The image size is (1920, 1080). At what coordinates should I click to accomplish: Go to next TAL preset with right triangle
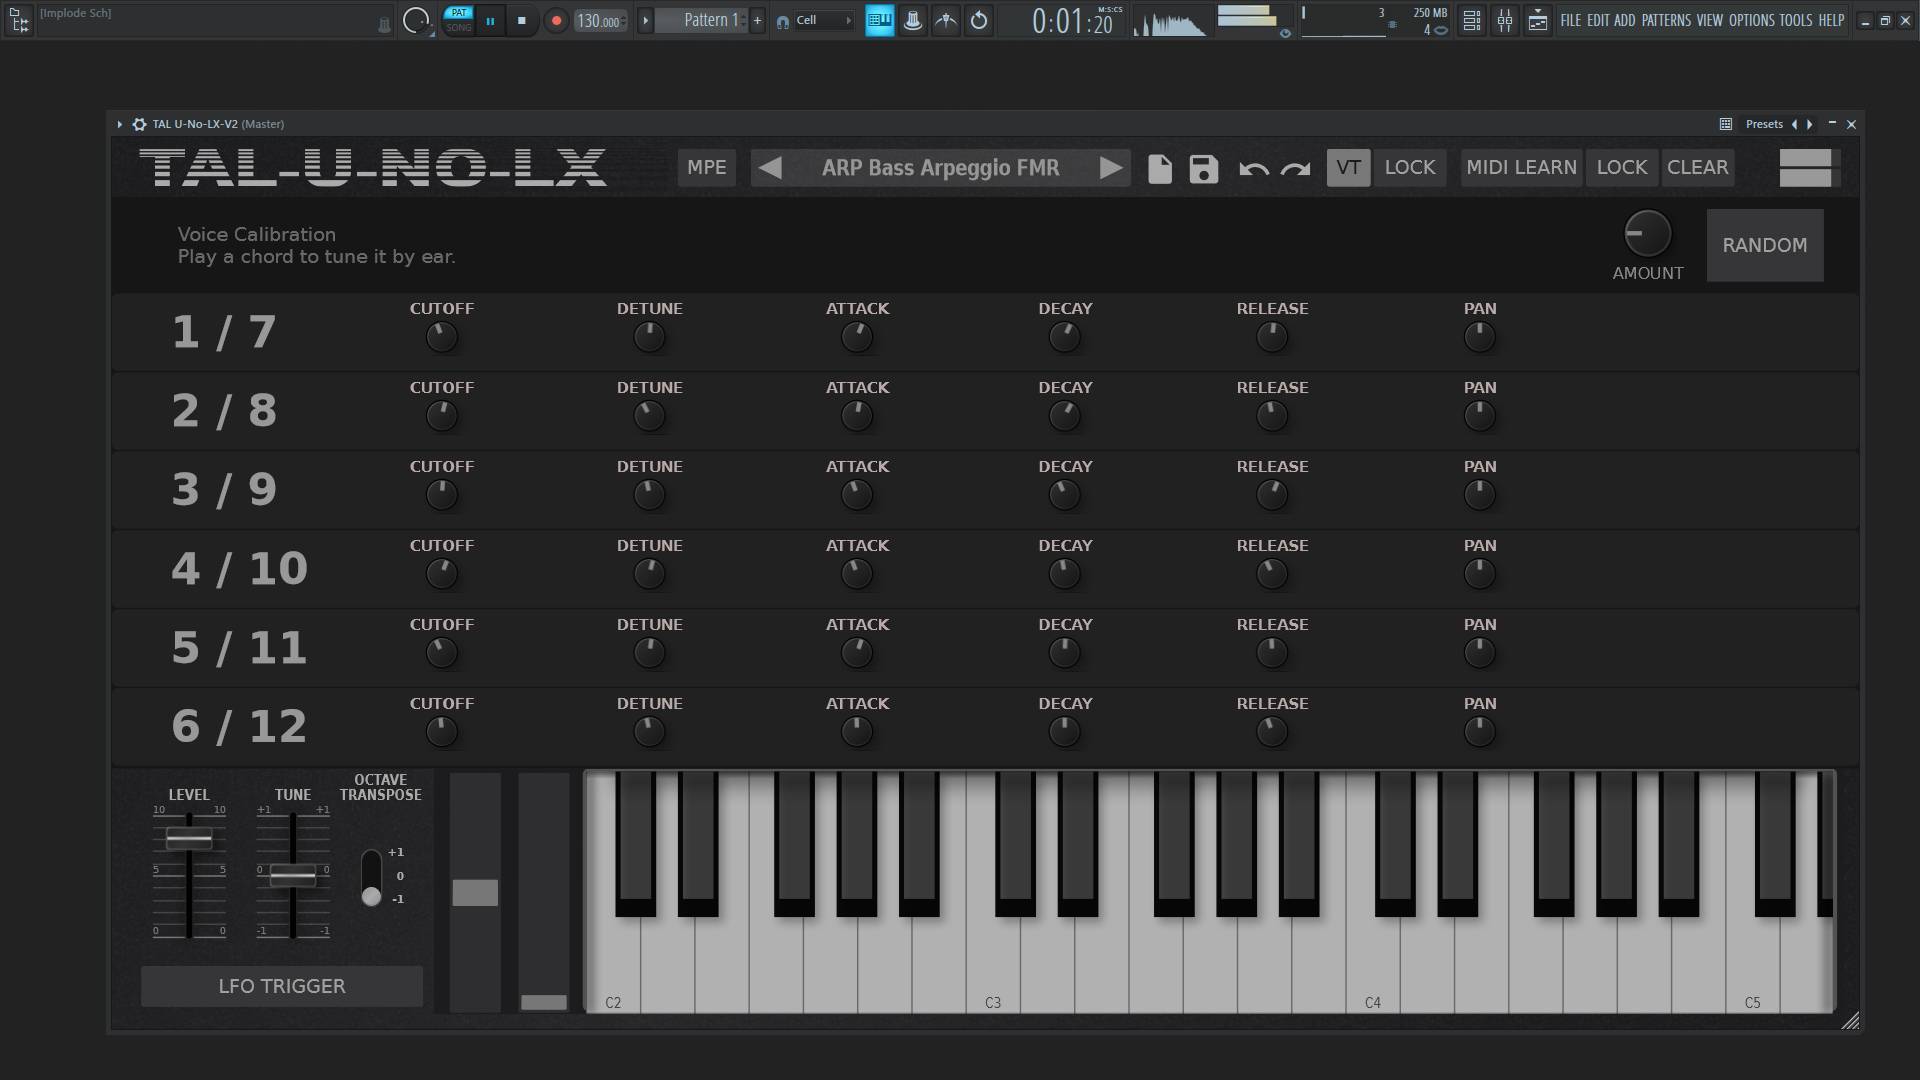click(1111, 168)
